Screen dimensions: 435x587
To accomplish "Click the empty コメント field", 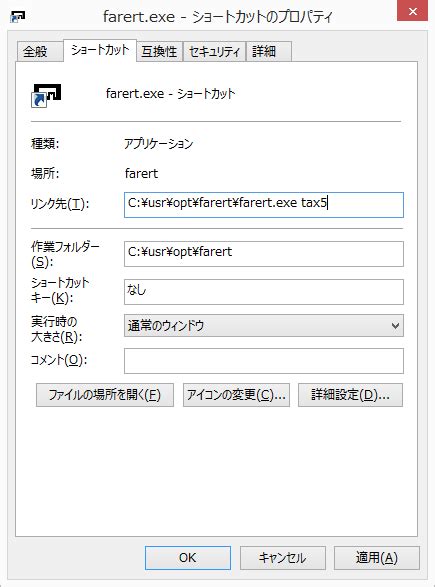I will (264, 361).
